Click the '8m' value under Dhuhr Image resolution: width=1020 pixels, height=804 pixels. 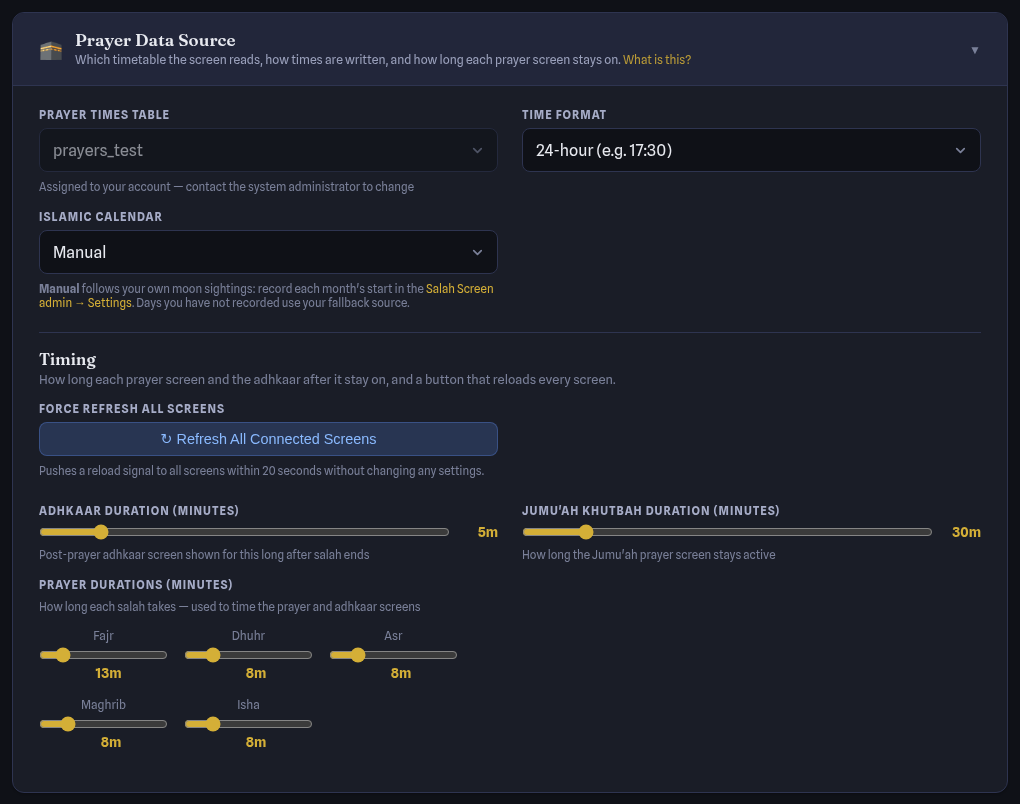(256, 673)
